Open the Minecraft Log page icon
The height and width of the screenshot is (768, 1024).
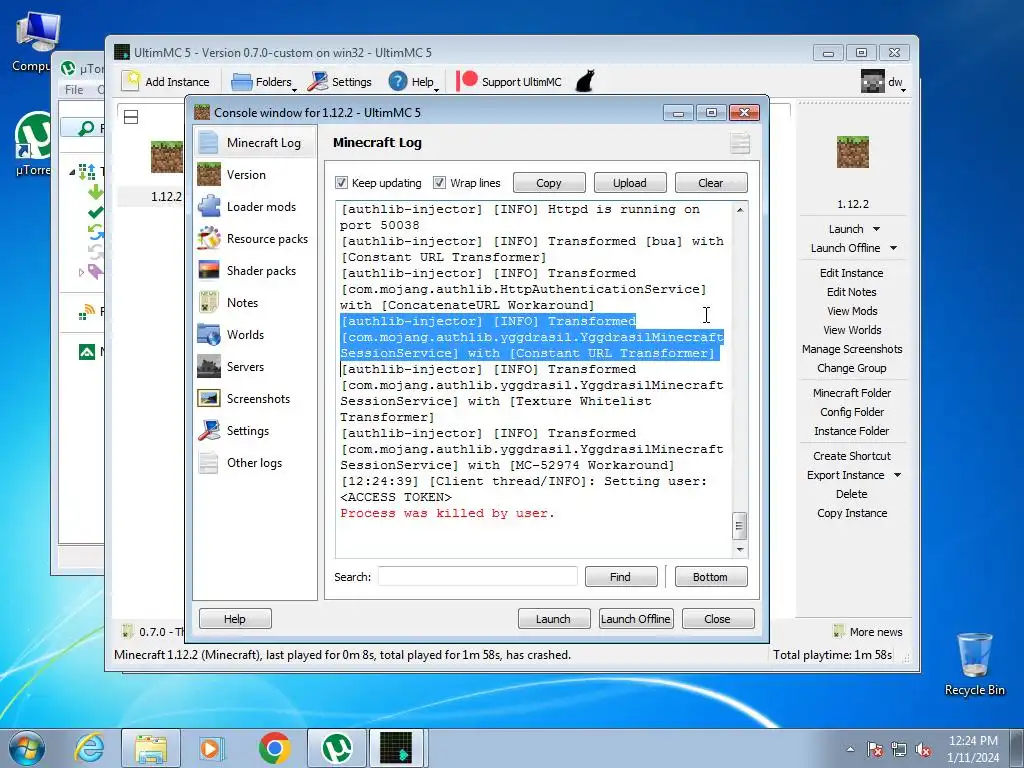pyautogui.click(x=208, y=142)
